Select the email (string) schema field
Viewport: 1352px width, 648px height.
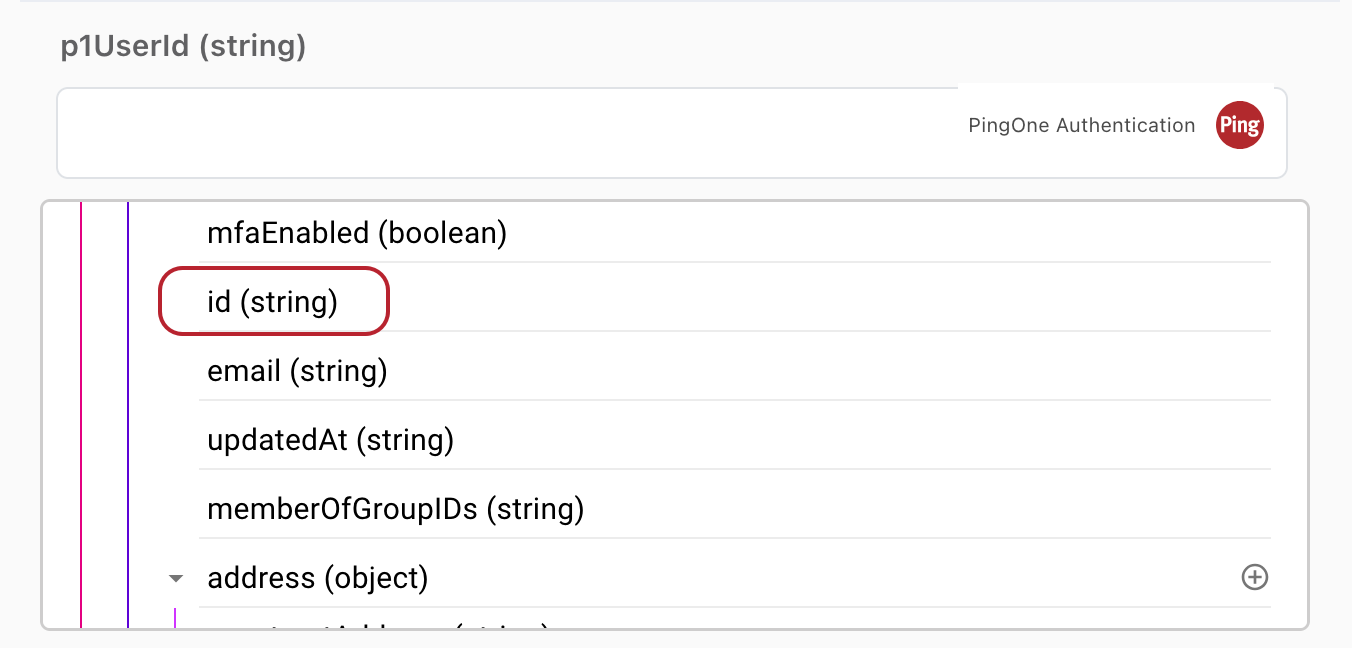click(x=297, y=370)
